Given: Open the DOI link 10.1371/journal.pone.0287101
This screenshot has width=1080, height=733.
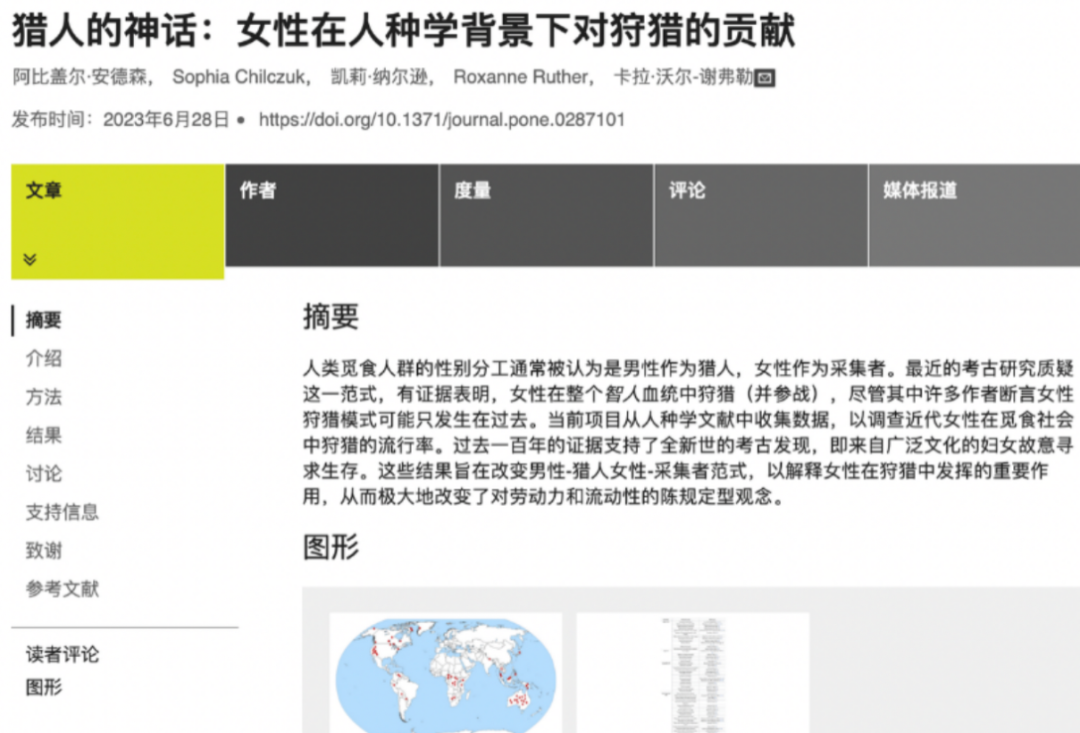Looking at the screenshot, I should tap(442, 120).
